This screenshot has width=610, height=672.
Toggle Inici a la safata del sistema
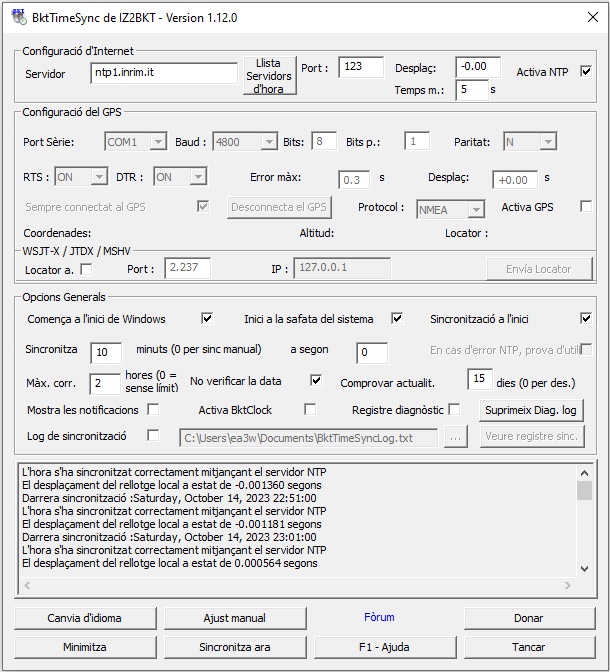coord(397,318)
